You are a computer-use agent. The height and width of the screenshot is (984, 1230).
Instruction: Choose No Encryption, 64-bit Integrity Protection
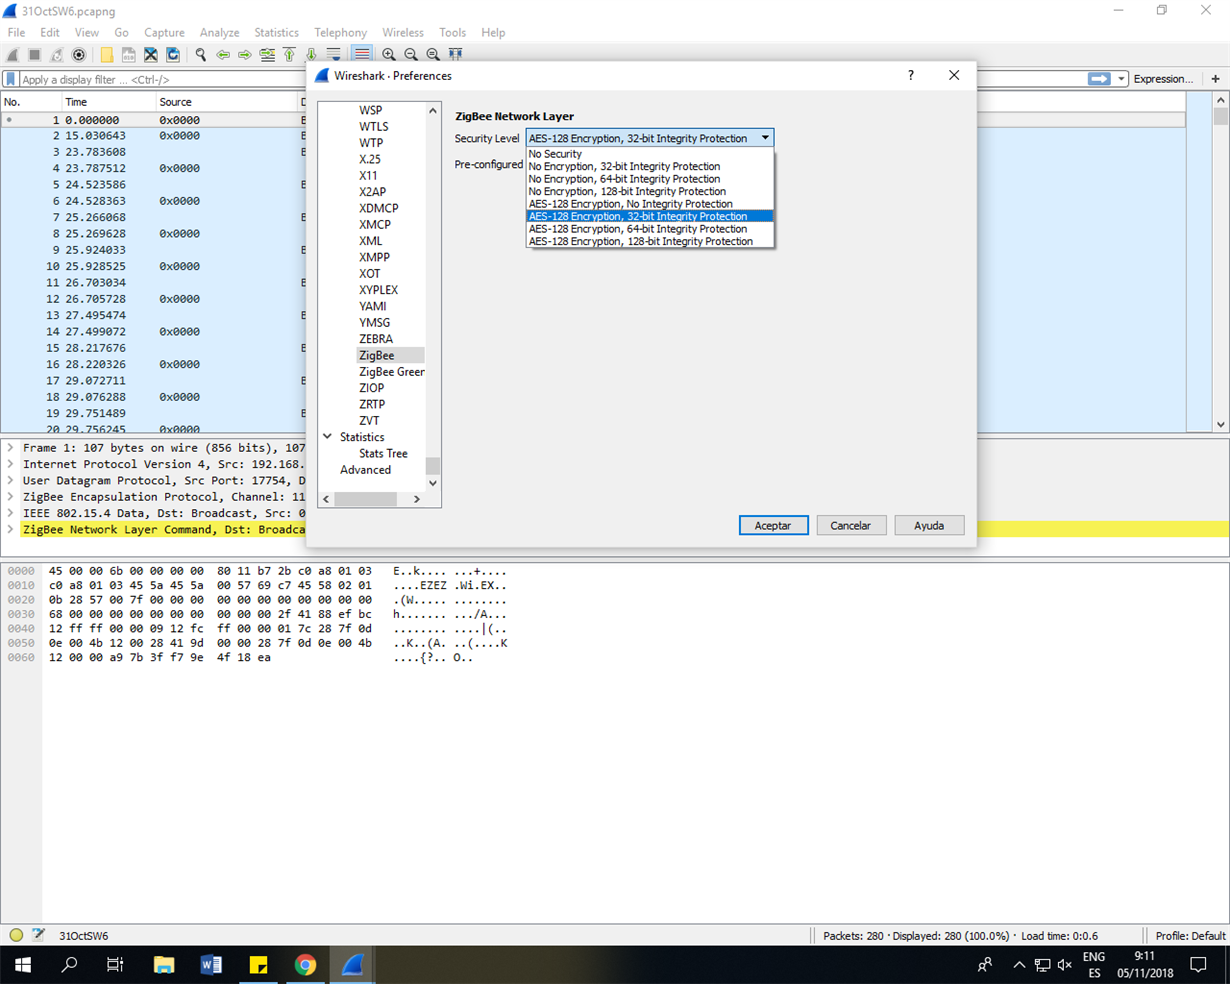[650, 179]
